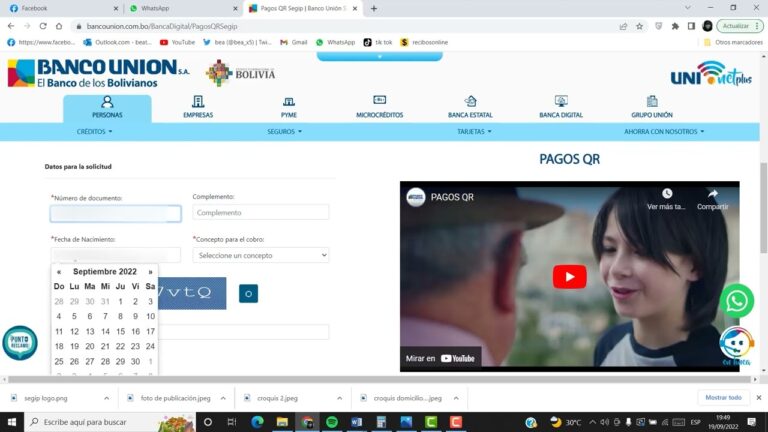
Task: Open the Personas section icon
Action: pos(107,102)
